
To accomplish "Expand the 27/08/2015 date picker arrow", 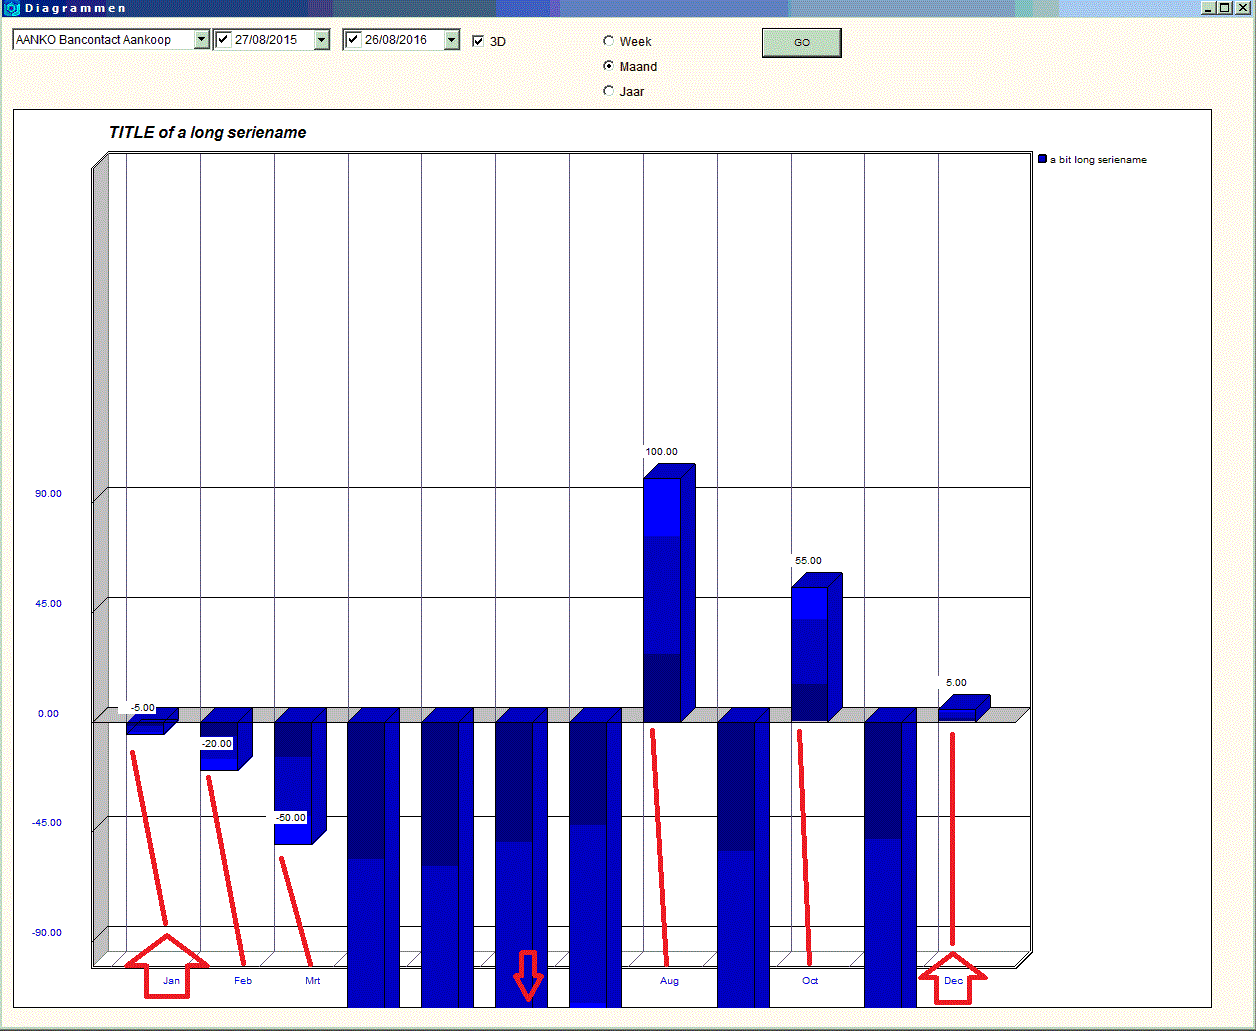I will (321, 40).
